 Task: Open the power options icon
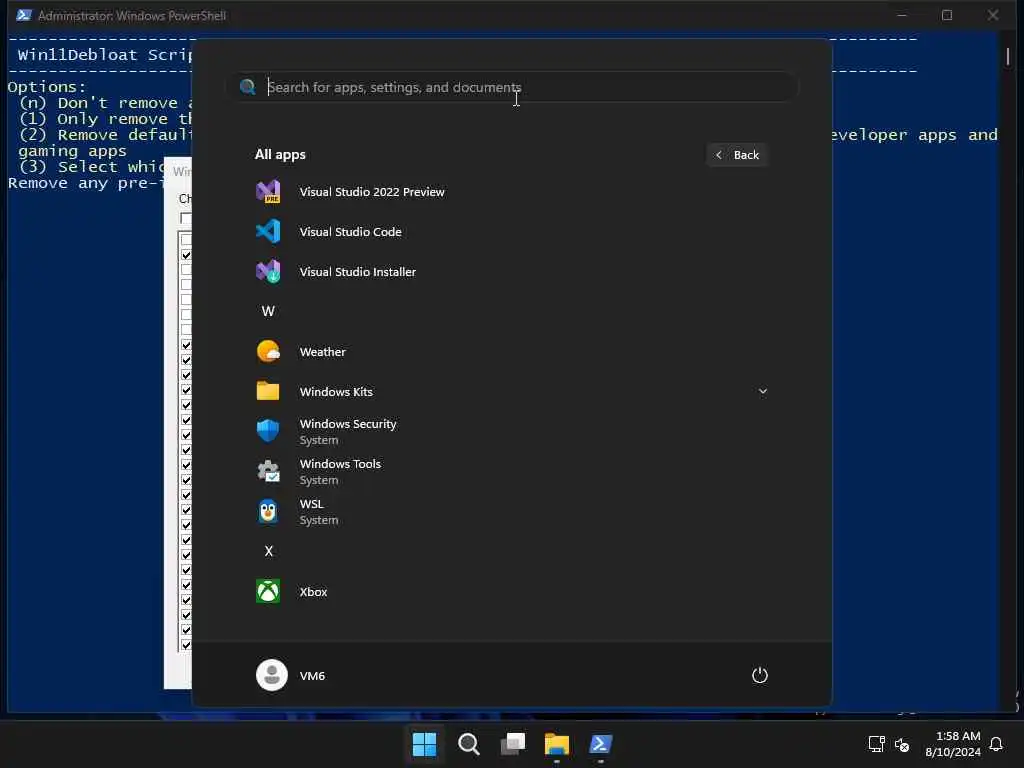[760, 675]
